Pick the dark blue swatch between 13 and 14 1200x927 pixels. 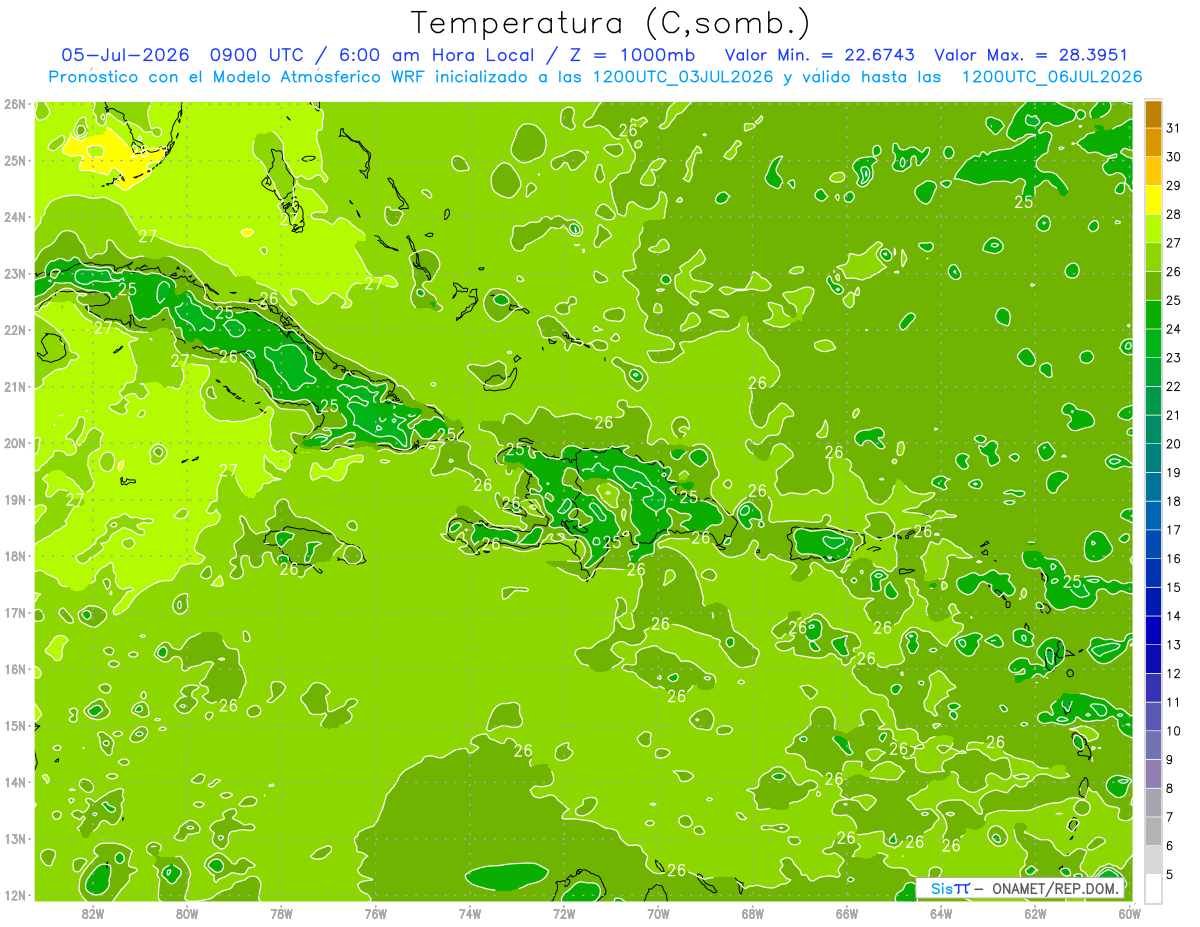point(1153,631)
